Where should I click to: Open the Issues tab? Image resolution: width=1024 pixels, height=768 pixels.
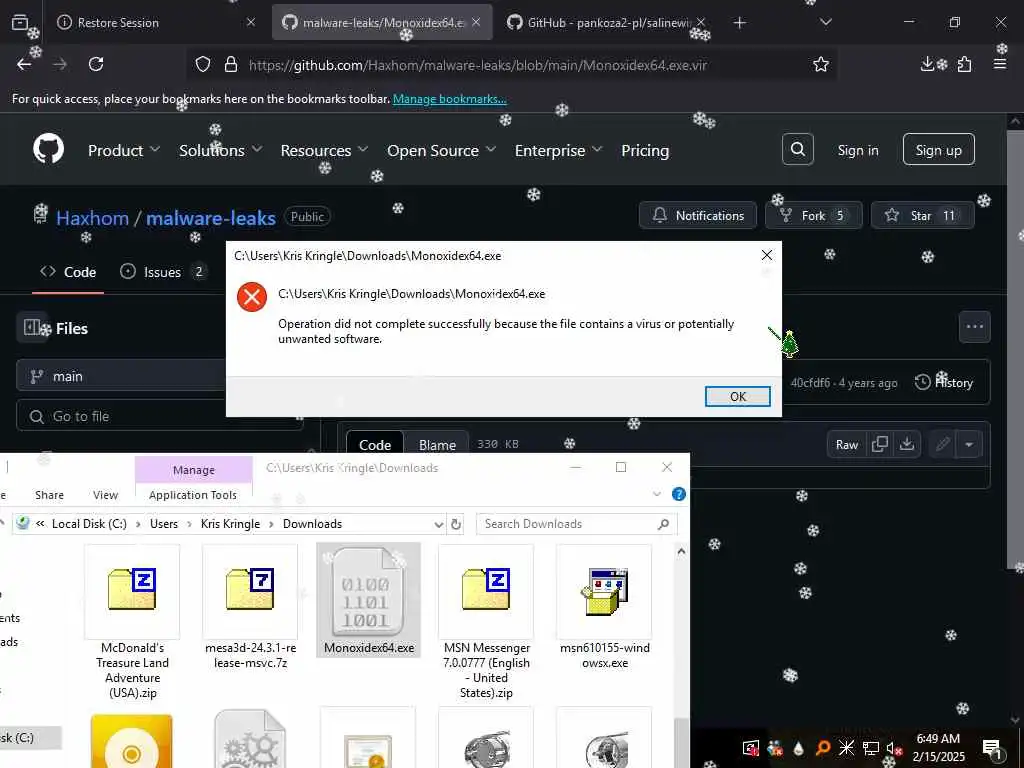(163, 272)
